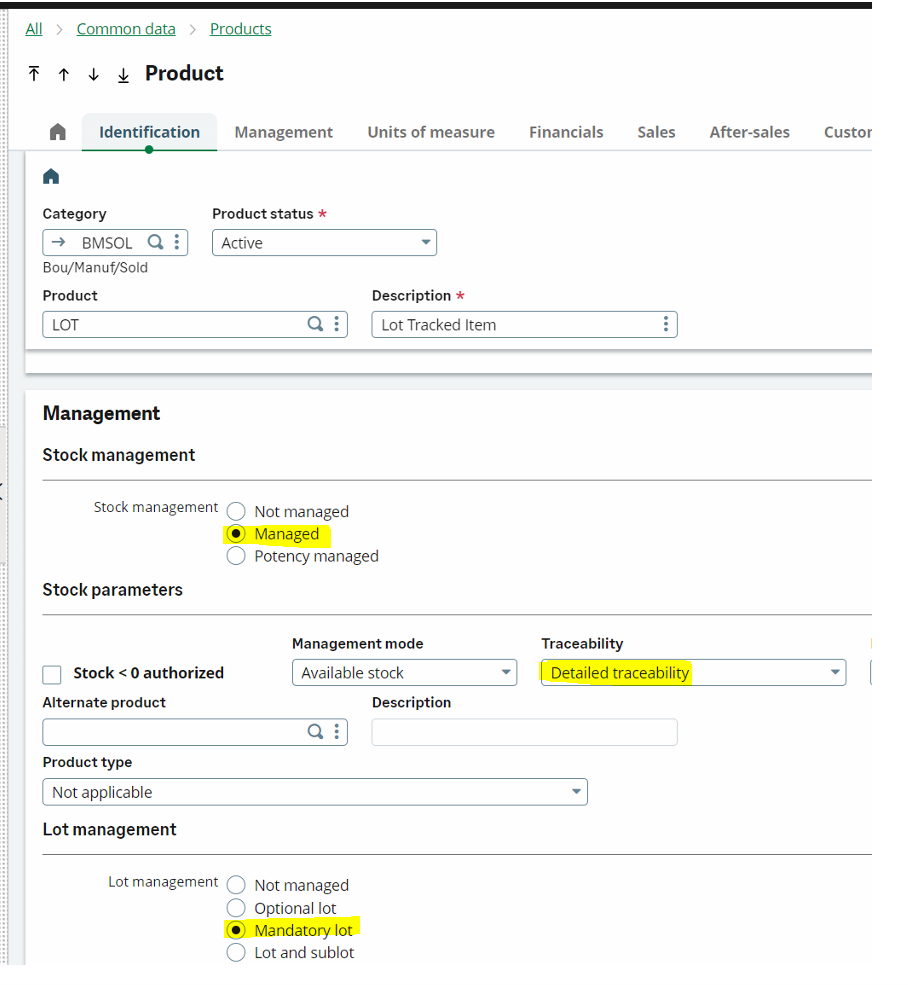This screenshot has width=908, height=985.
Task: Expand the Traceability dropdown
Action: point(836,672)
